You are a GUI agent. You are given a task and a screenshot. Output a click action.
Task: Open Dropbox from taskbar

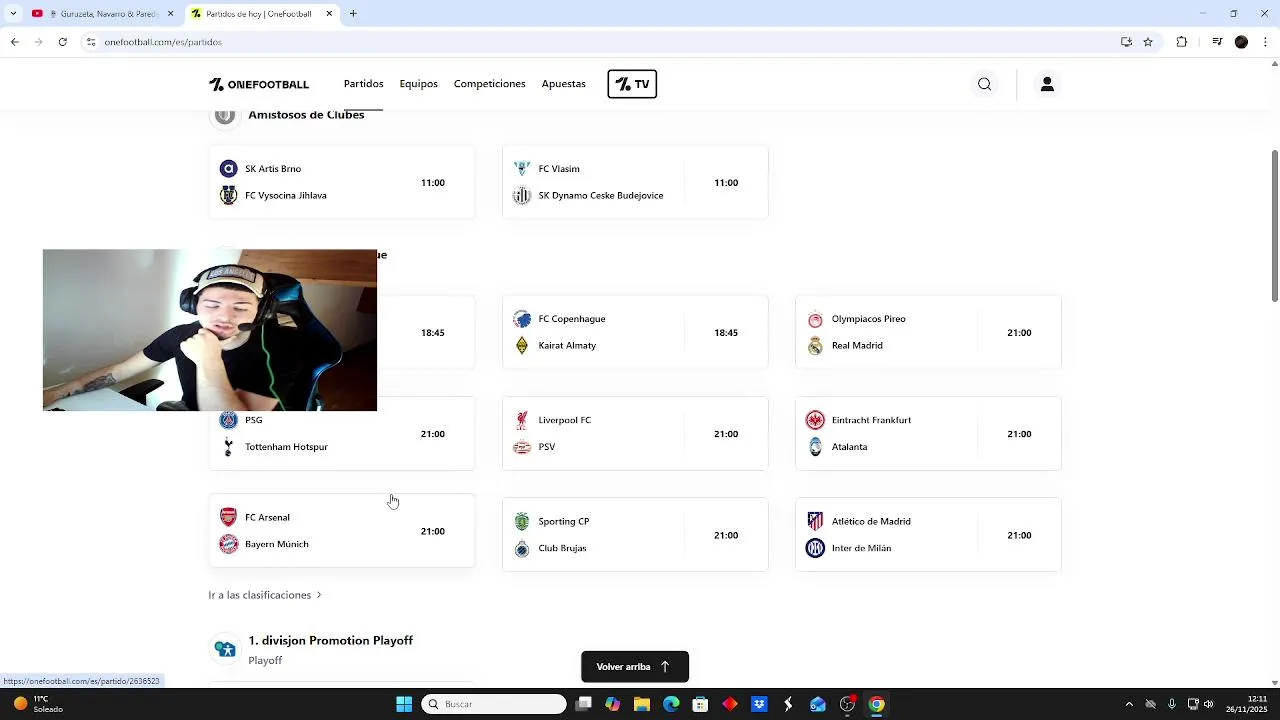[759, 704]
